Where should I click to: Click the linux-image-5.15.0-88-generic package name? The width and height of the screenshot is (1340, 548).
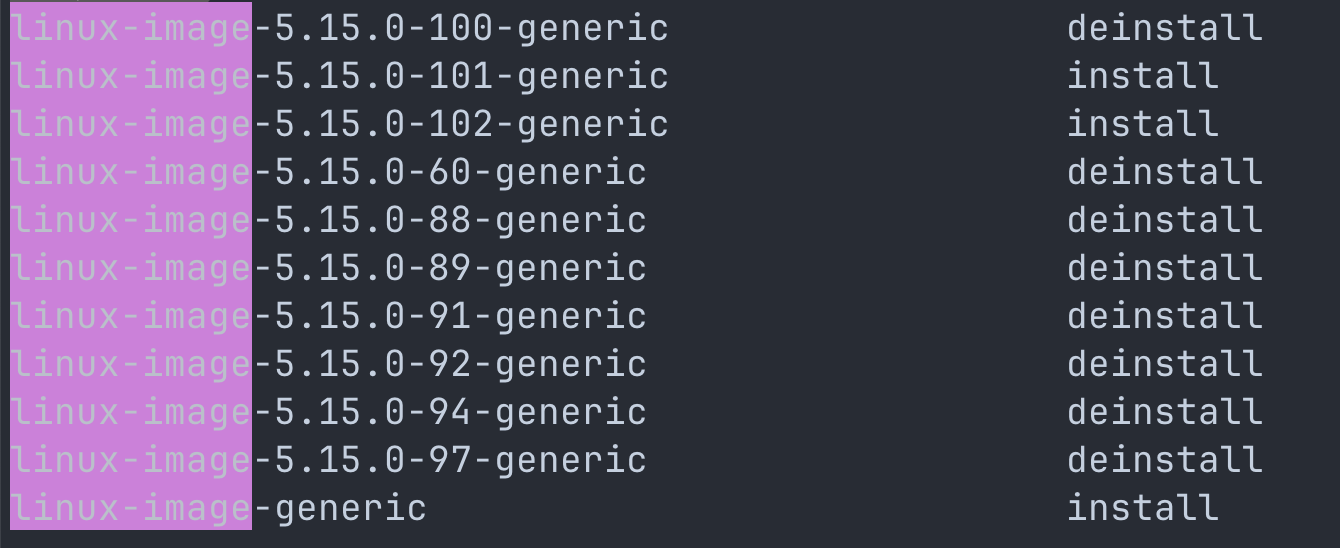[x=328, y=220]
